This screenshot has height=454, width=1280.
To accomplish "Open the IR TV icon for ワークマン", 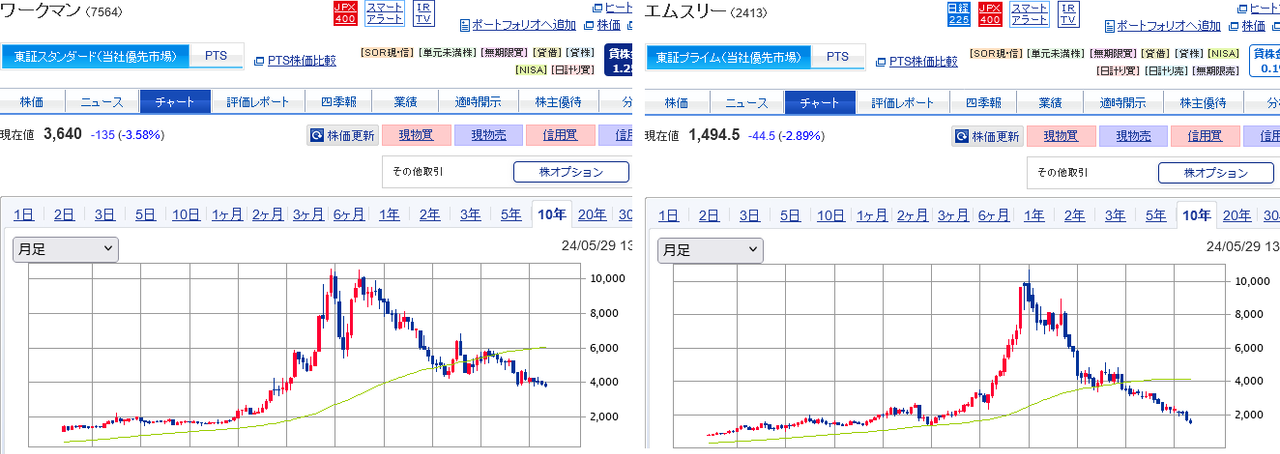I will pyautogui.click(x=424, y=13).
